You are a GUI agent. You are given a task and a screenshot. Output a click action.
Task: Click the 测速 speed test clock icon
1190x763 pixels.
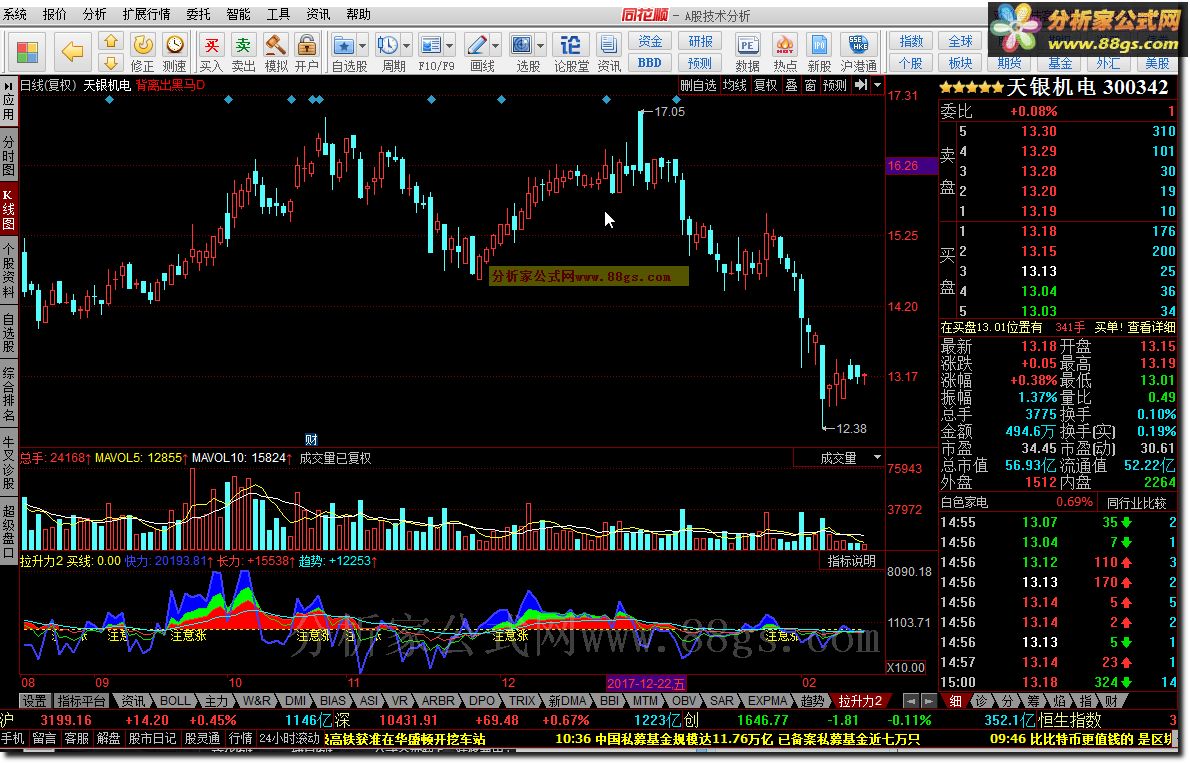tap(175, 44)
